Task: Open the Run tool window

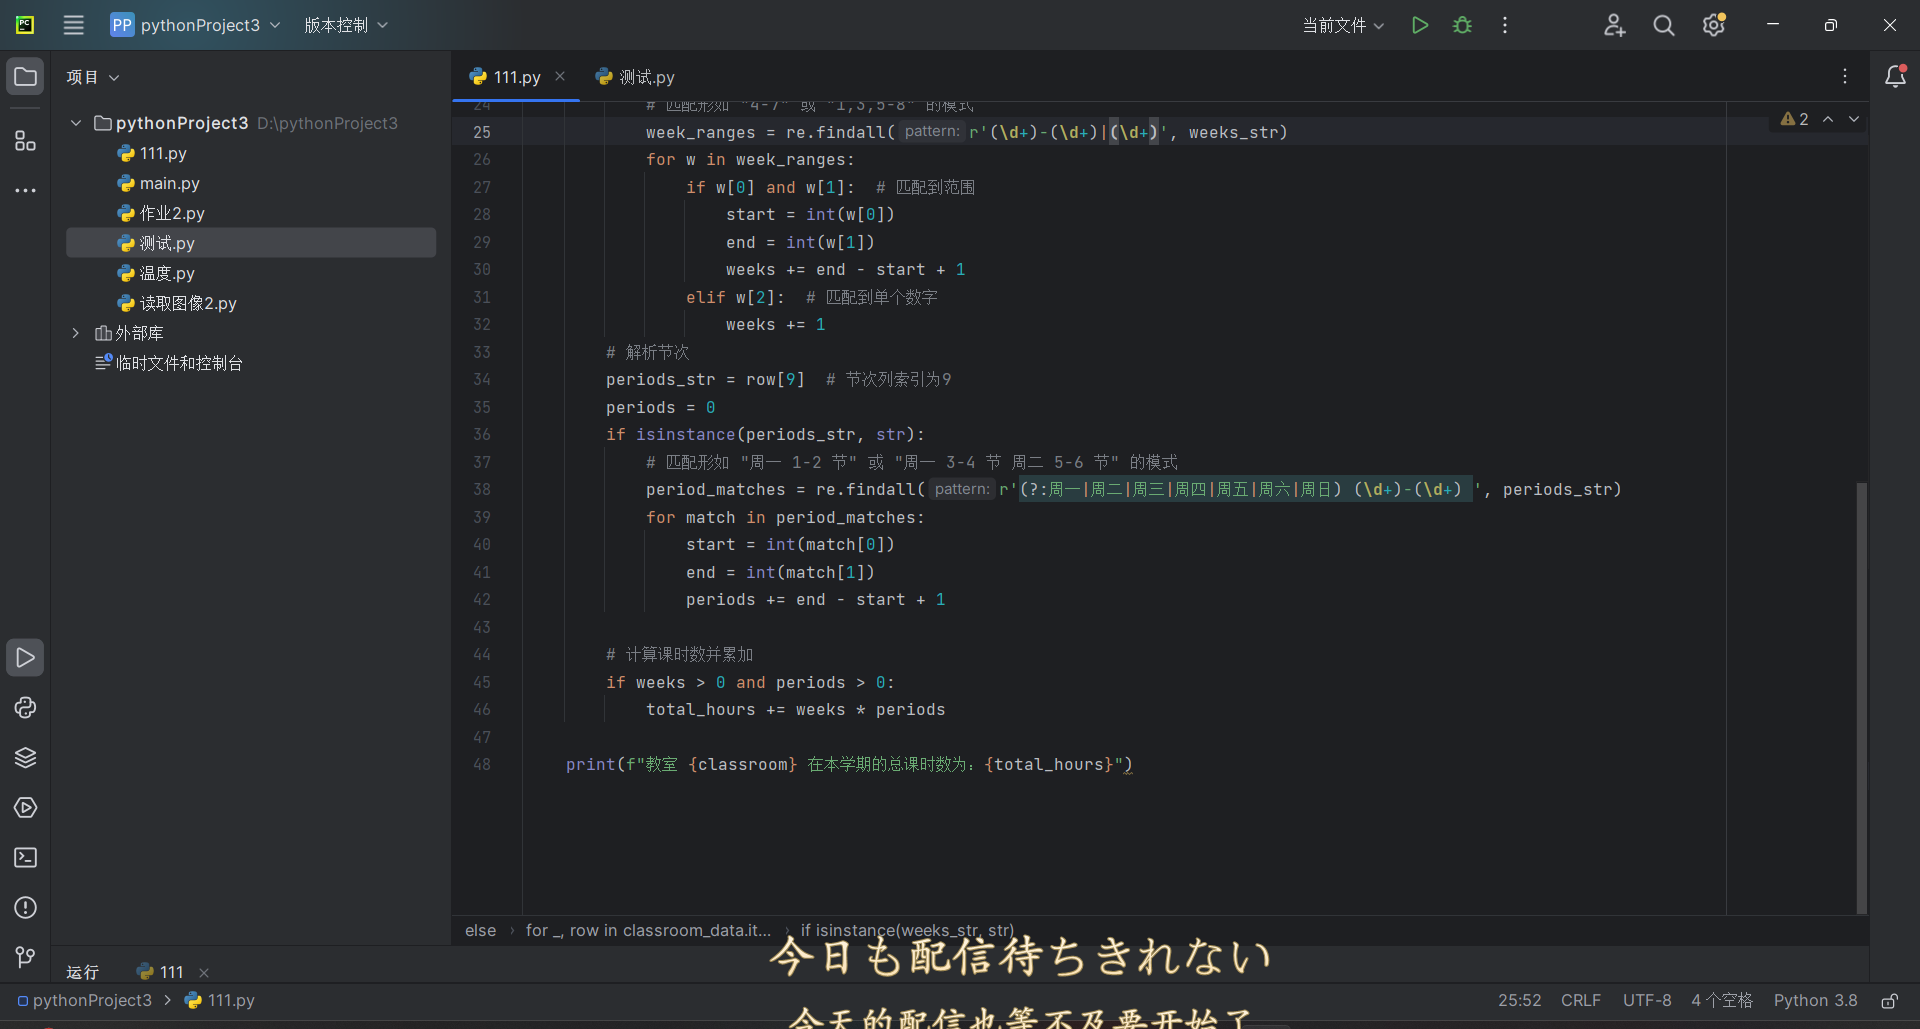Action: pos(25,658)
